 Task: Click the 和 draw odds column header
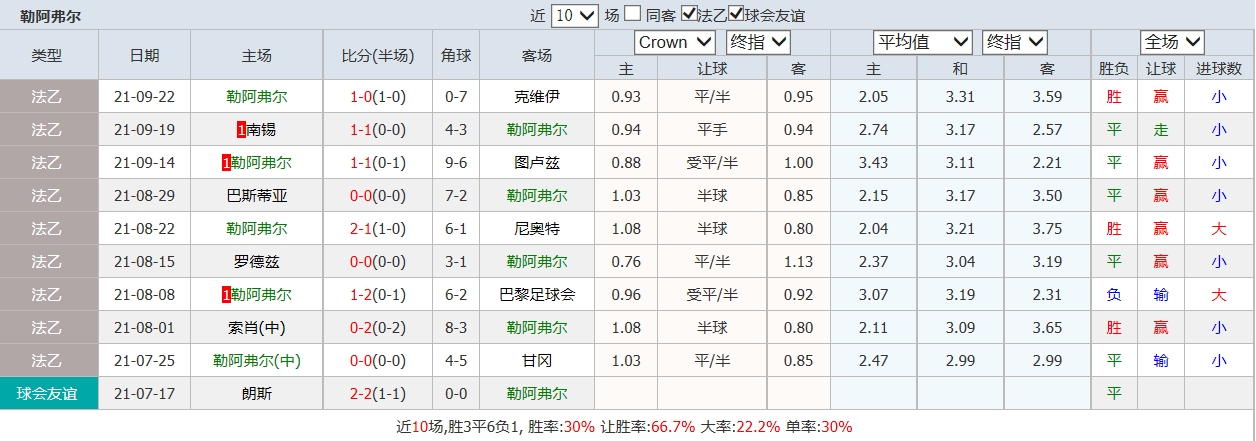pyautogui.click(x=960, y=69)
